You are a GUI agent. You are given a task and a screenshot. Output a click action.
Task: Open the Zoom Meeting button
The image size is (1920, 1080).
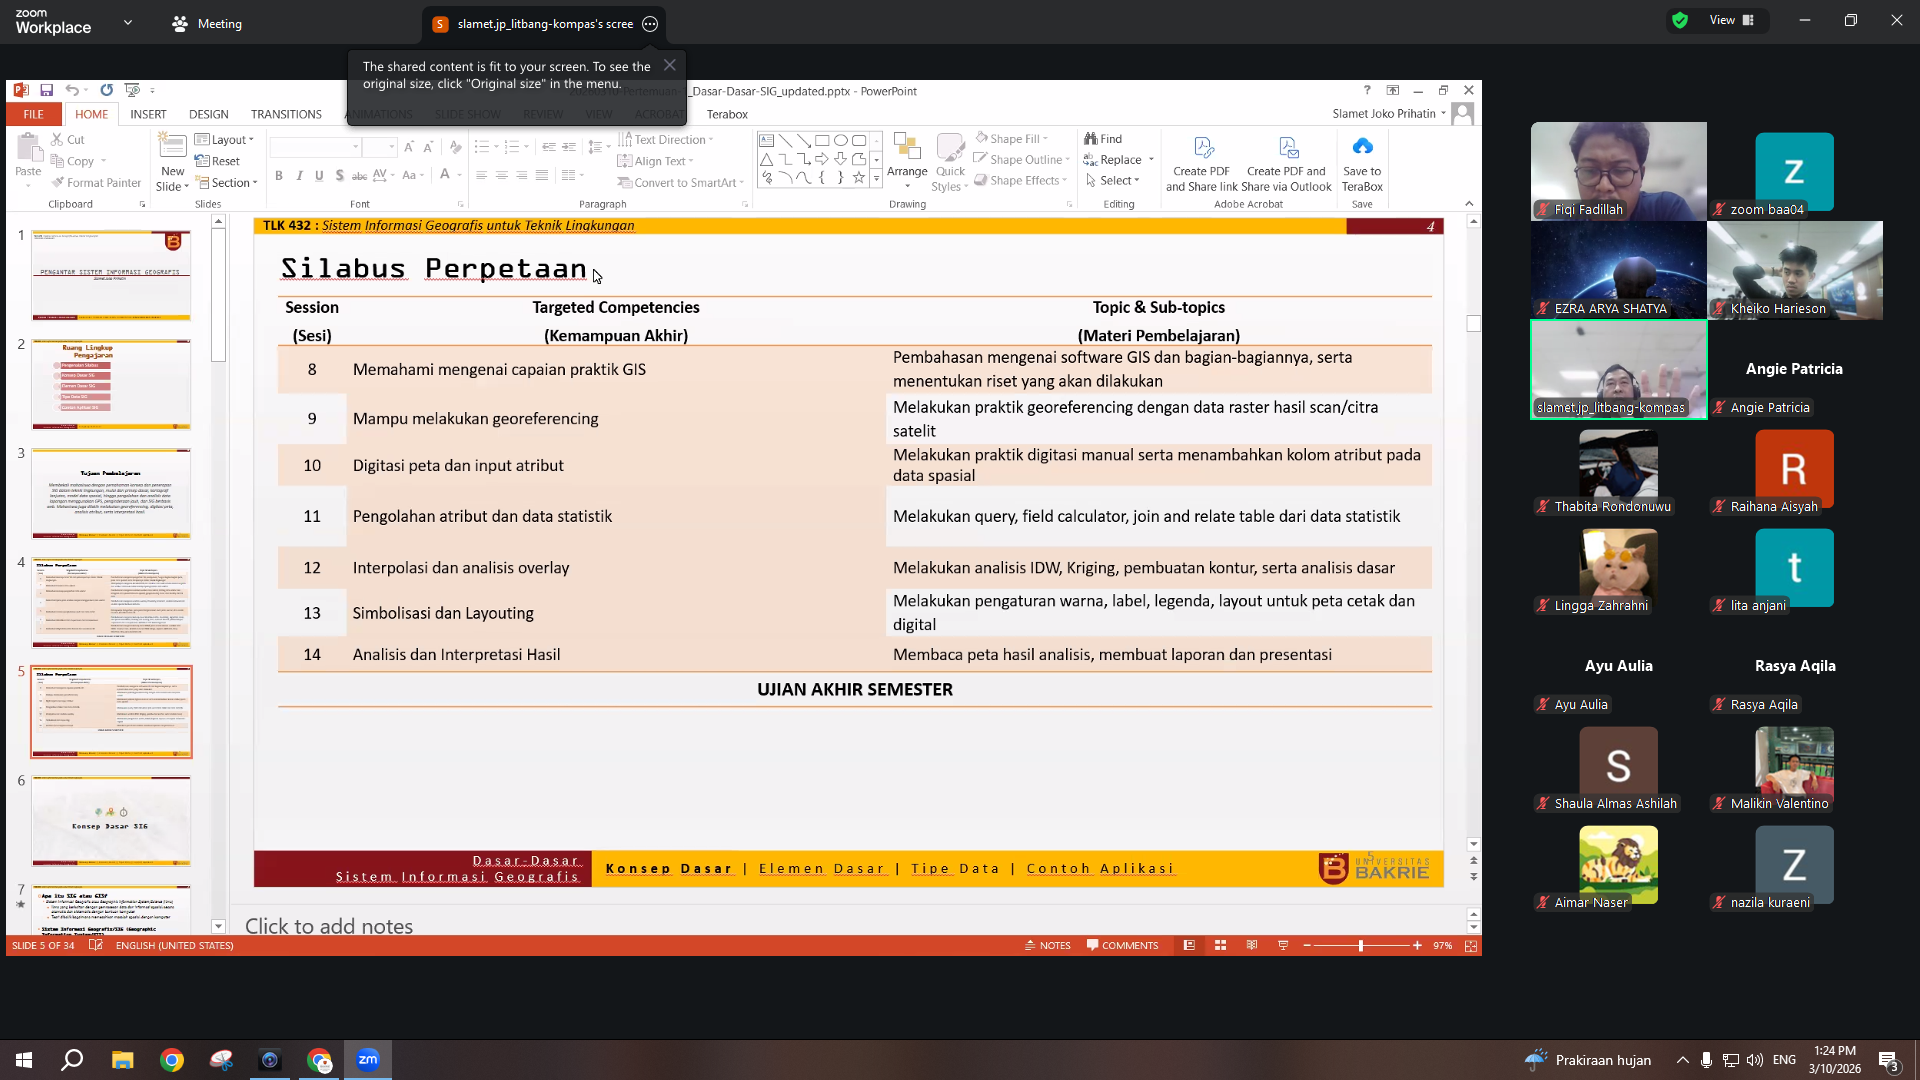coord(207,24)
